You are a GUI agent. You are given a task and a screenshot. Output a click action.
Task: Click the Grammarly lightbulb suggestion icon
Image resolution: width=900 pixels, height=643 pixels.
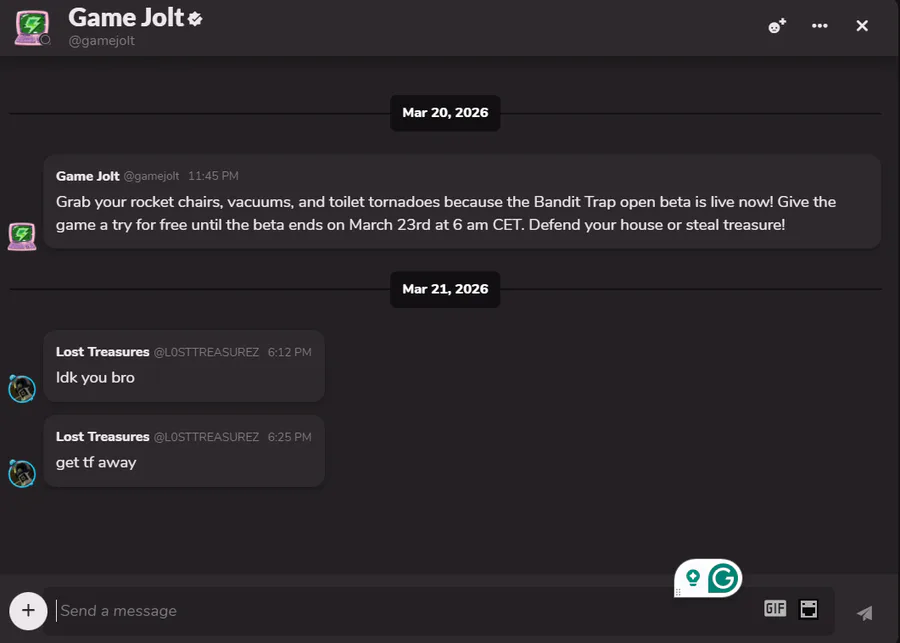(x=692, y=578)
